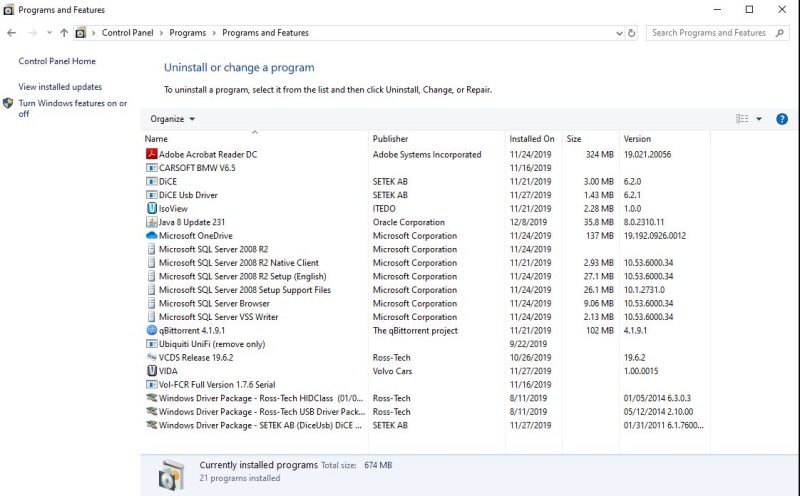Viewport: 800px width, 496px height.
Task: Click the 1.00.0015 version cell
Action: [641, 371]
